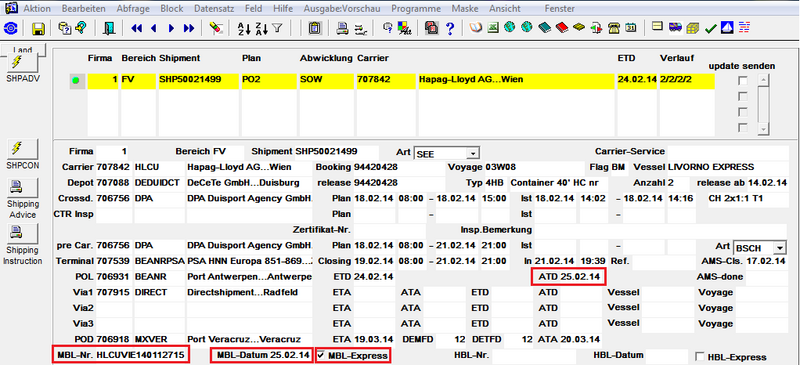
Task: Tick the fourth update senden checkbox
Action: (x=743, y=127)
